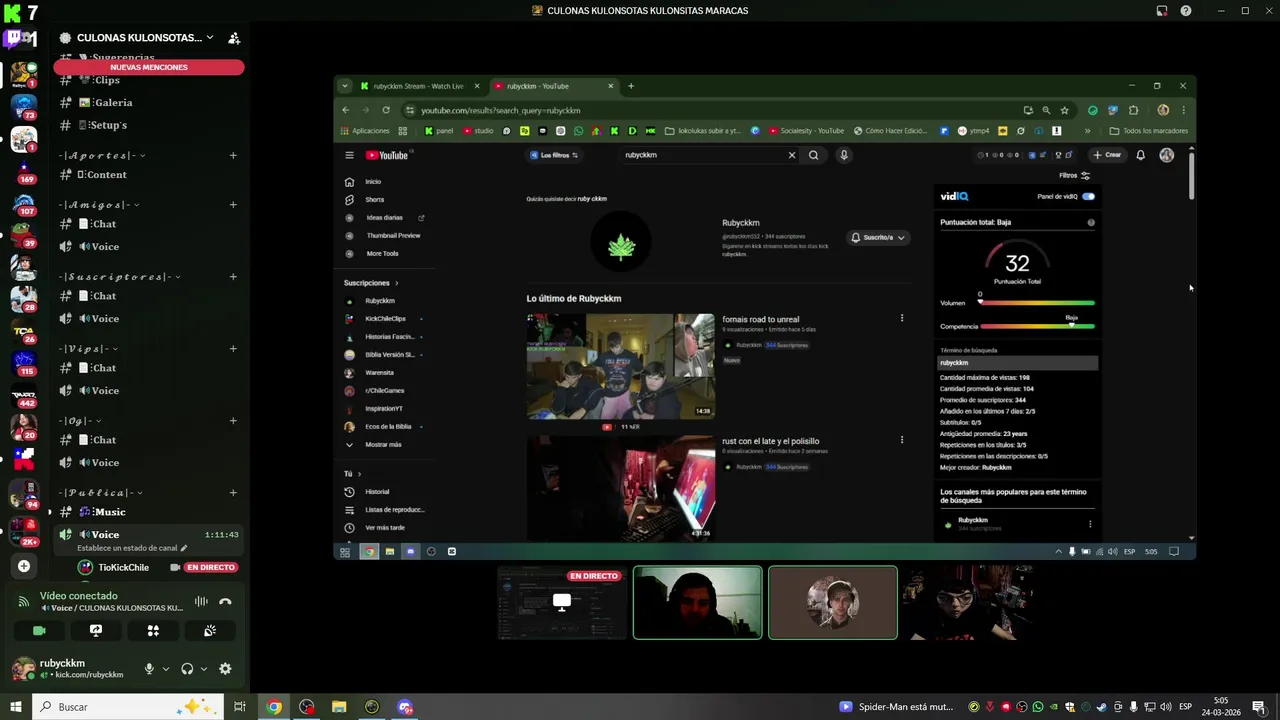Launch Discord Activities from the voice panel

153,631
